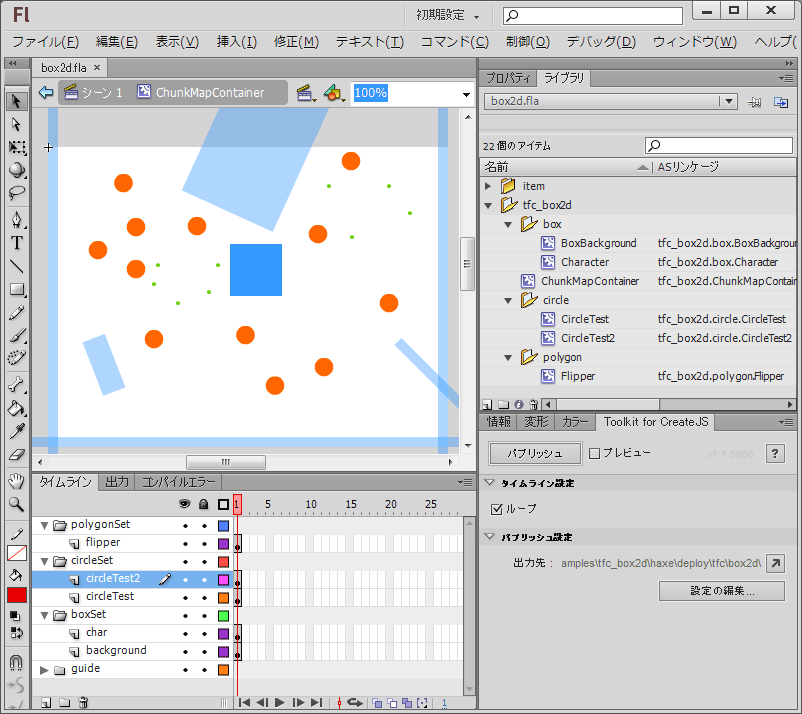Uncheck the ループ checkbox

pyautogui.click(x=498, y=509)
